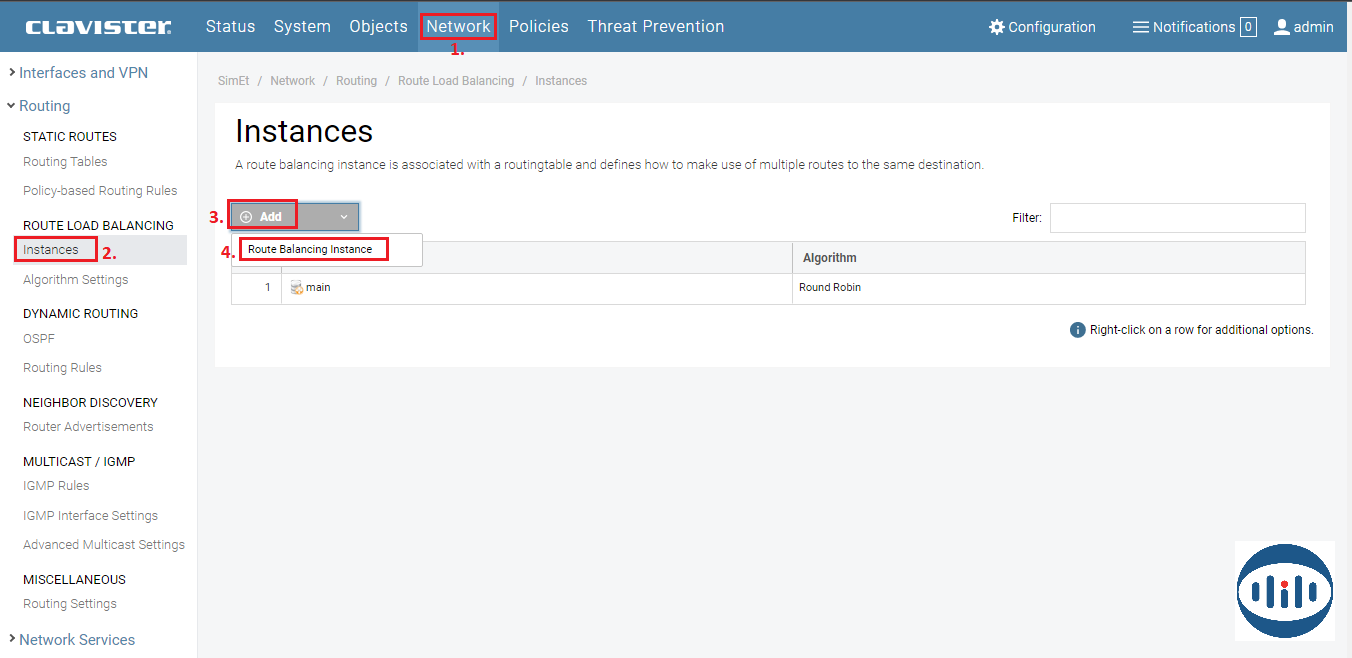Open the Policies top menu
This screenshot has width=1352, height=658.
pyautogui.click(x=538, y=27)
